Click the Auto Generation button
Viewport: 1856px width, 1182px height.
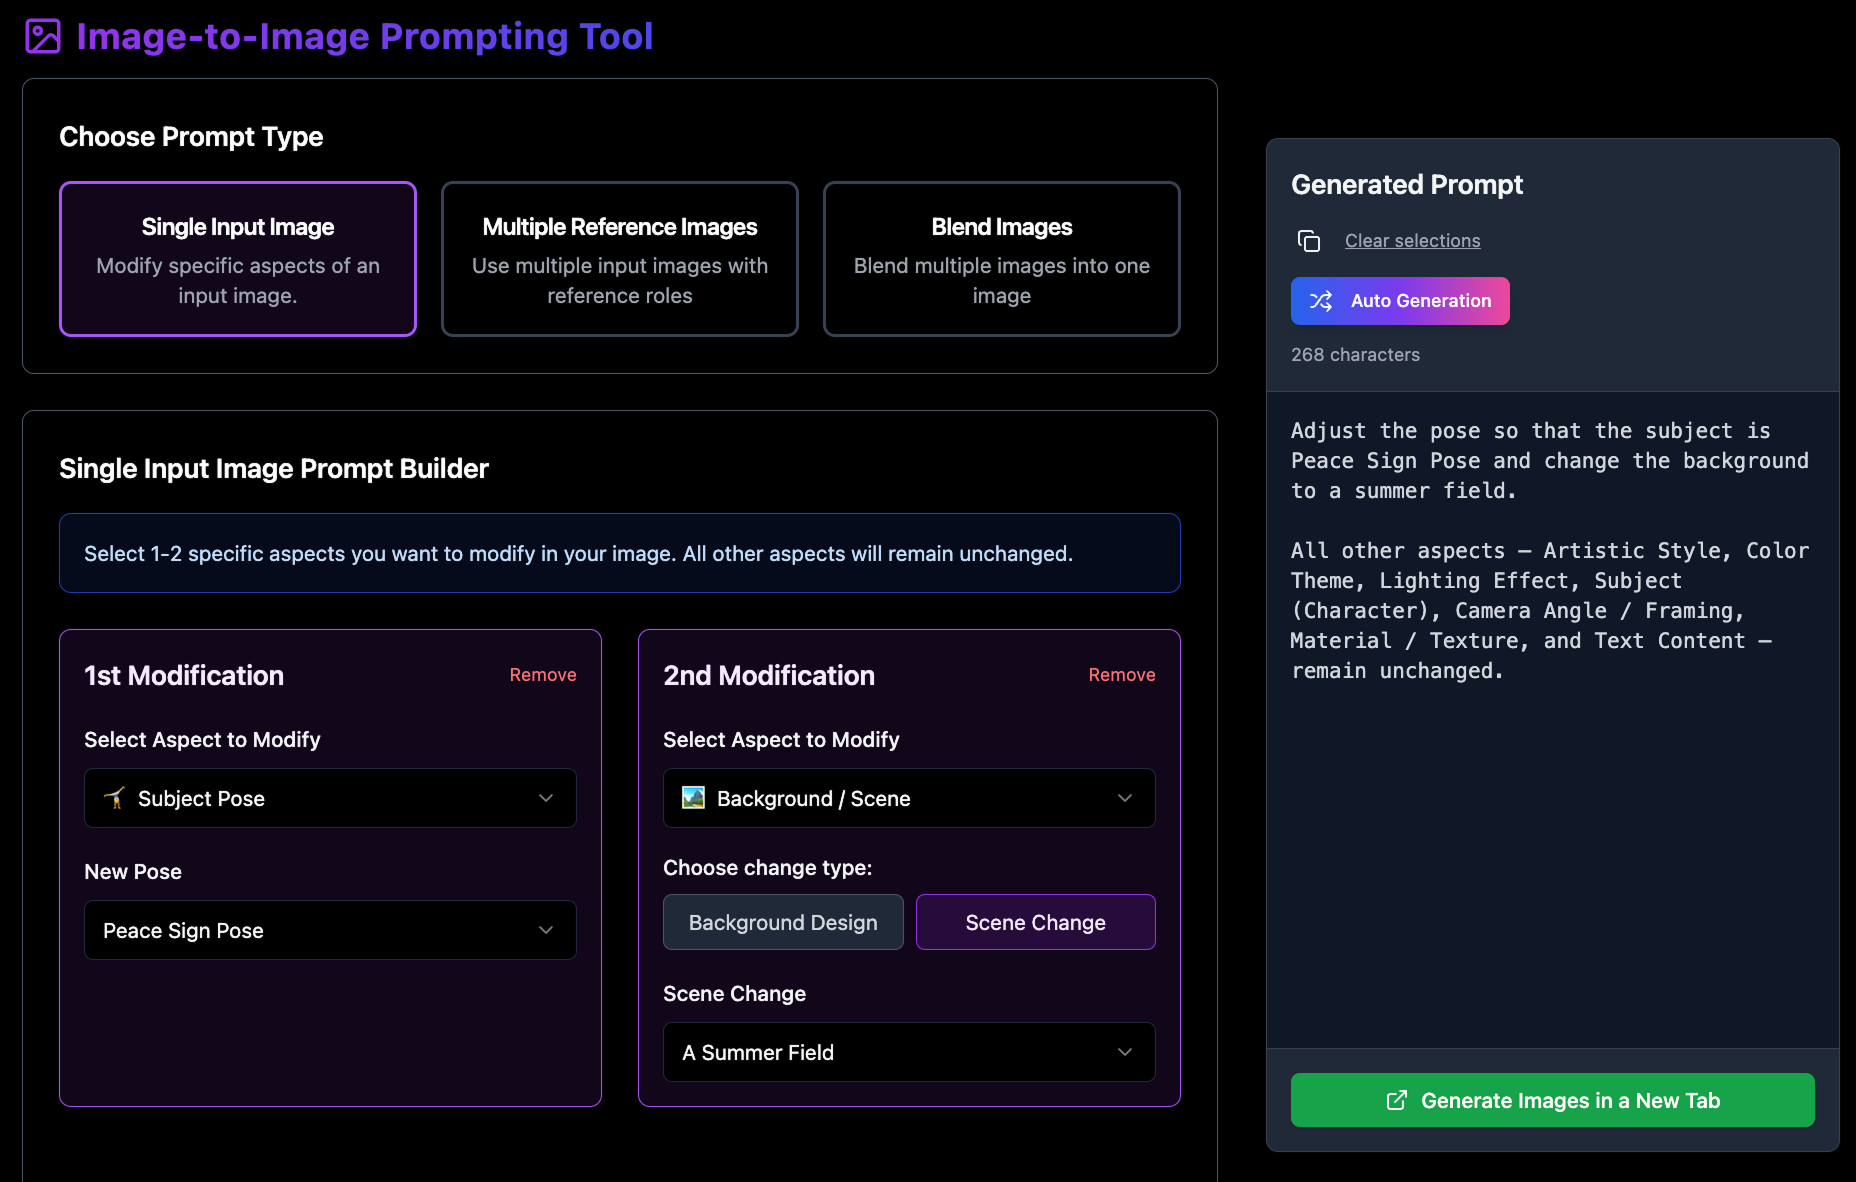1400,301
